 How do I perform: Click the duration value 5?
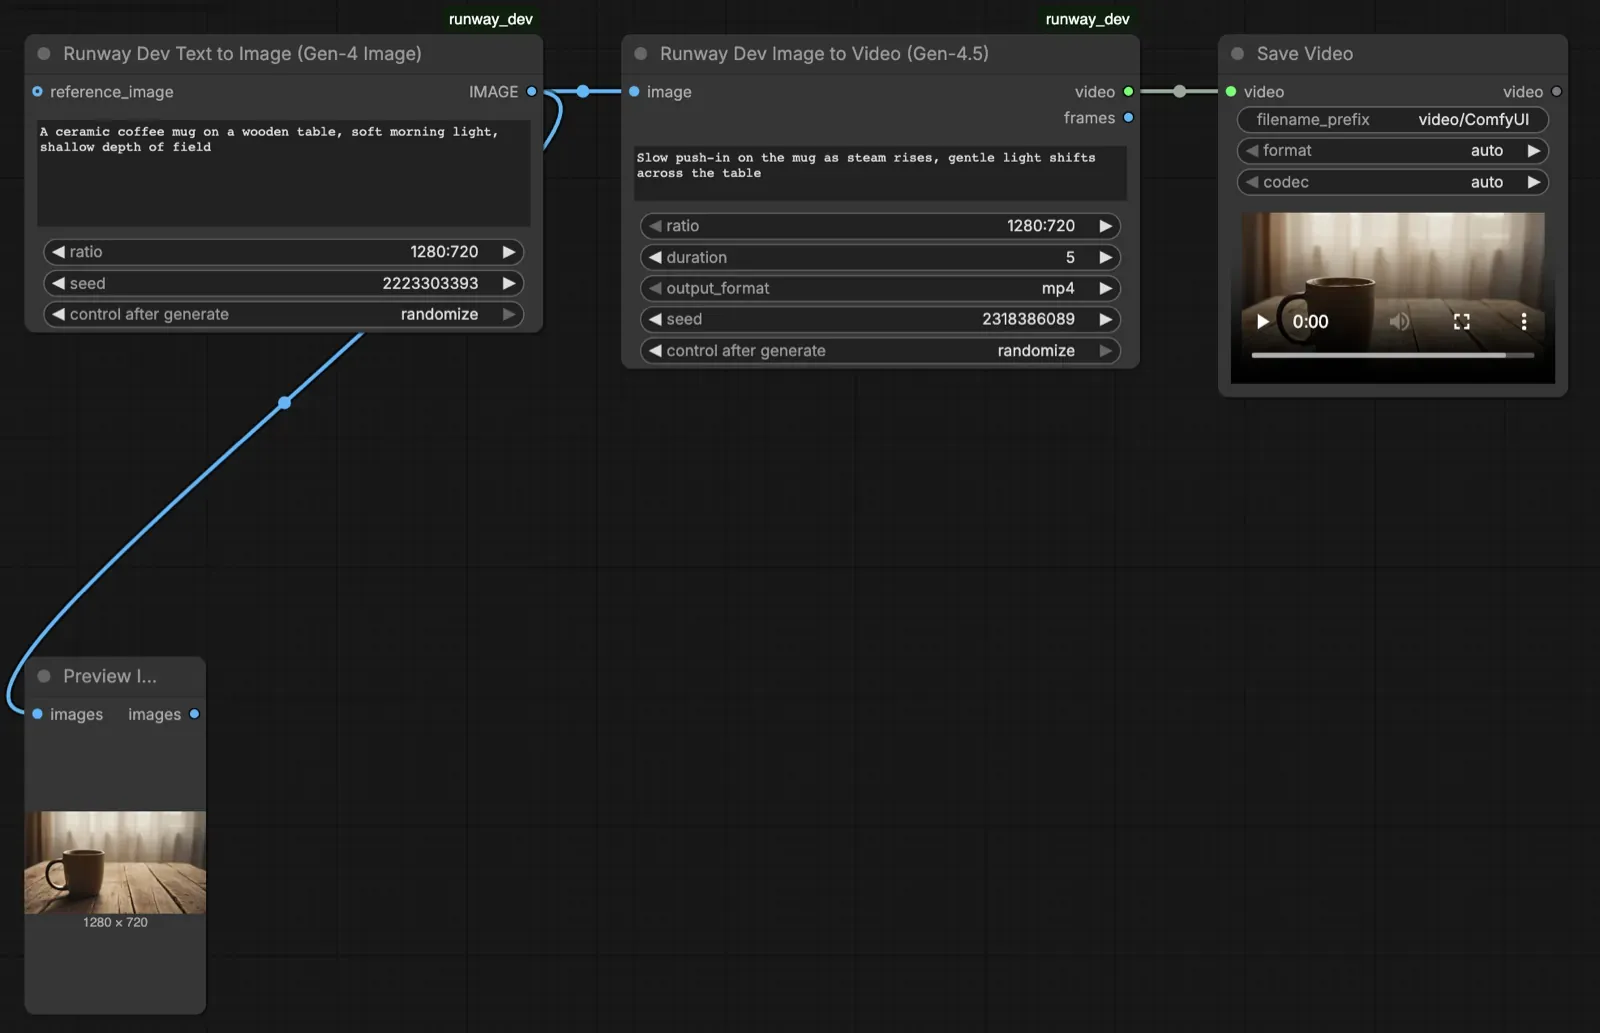pos(1070,257)
